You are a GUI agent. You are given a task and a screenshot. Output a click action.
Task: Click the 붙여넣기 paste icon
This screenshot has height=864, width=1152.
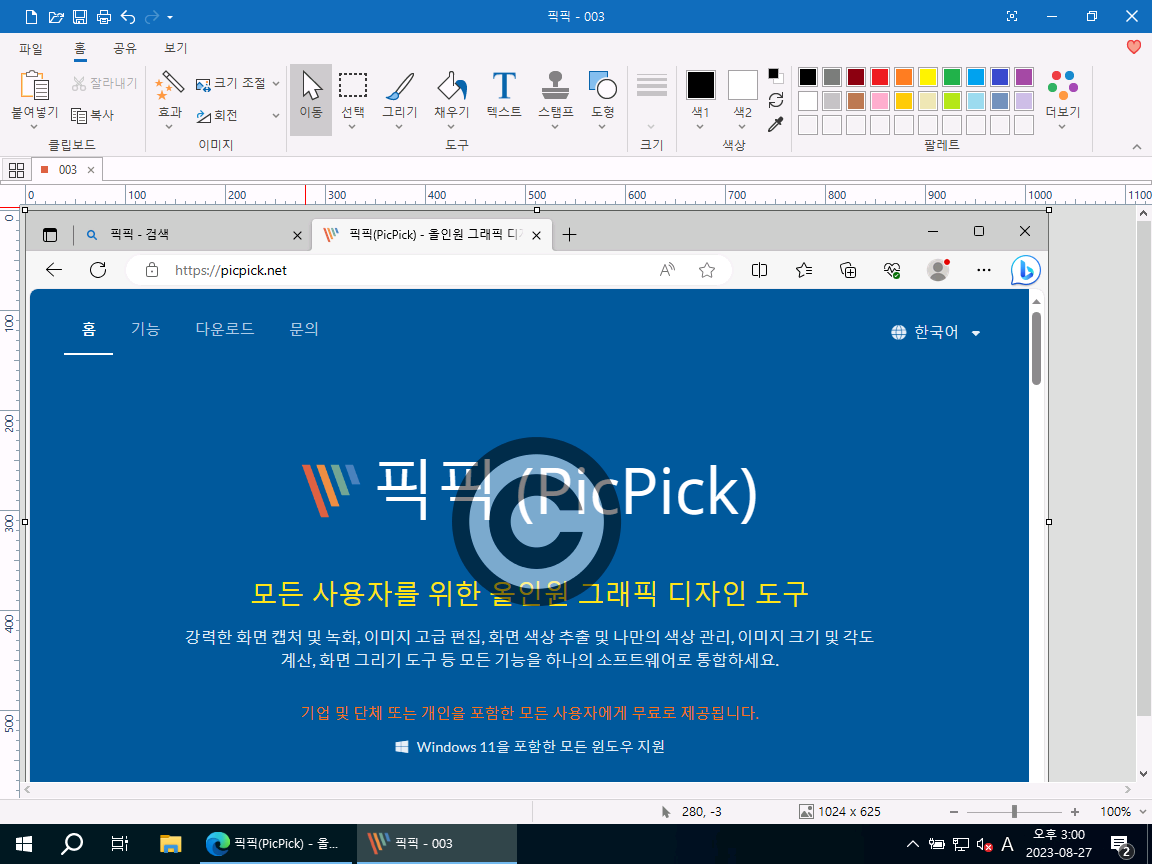tap(35, 85)
